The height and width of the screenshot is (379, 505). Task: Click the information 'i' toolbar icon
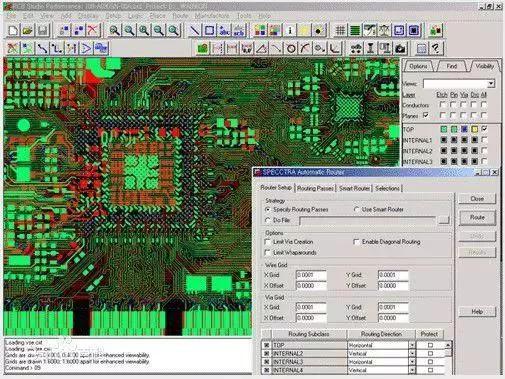[290, 31]
